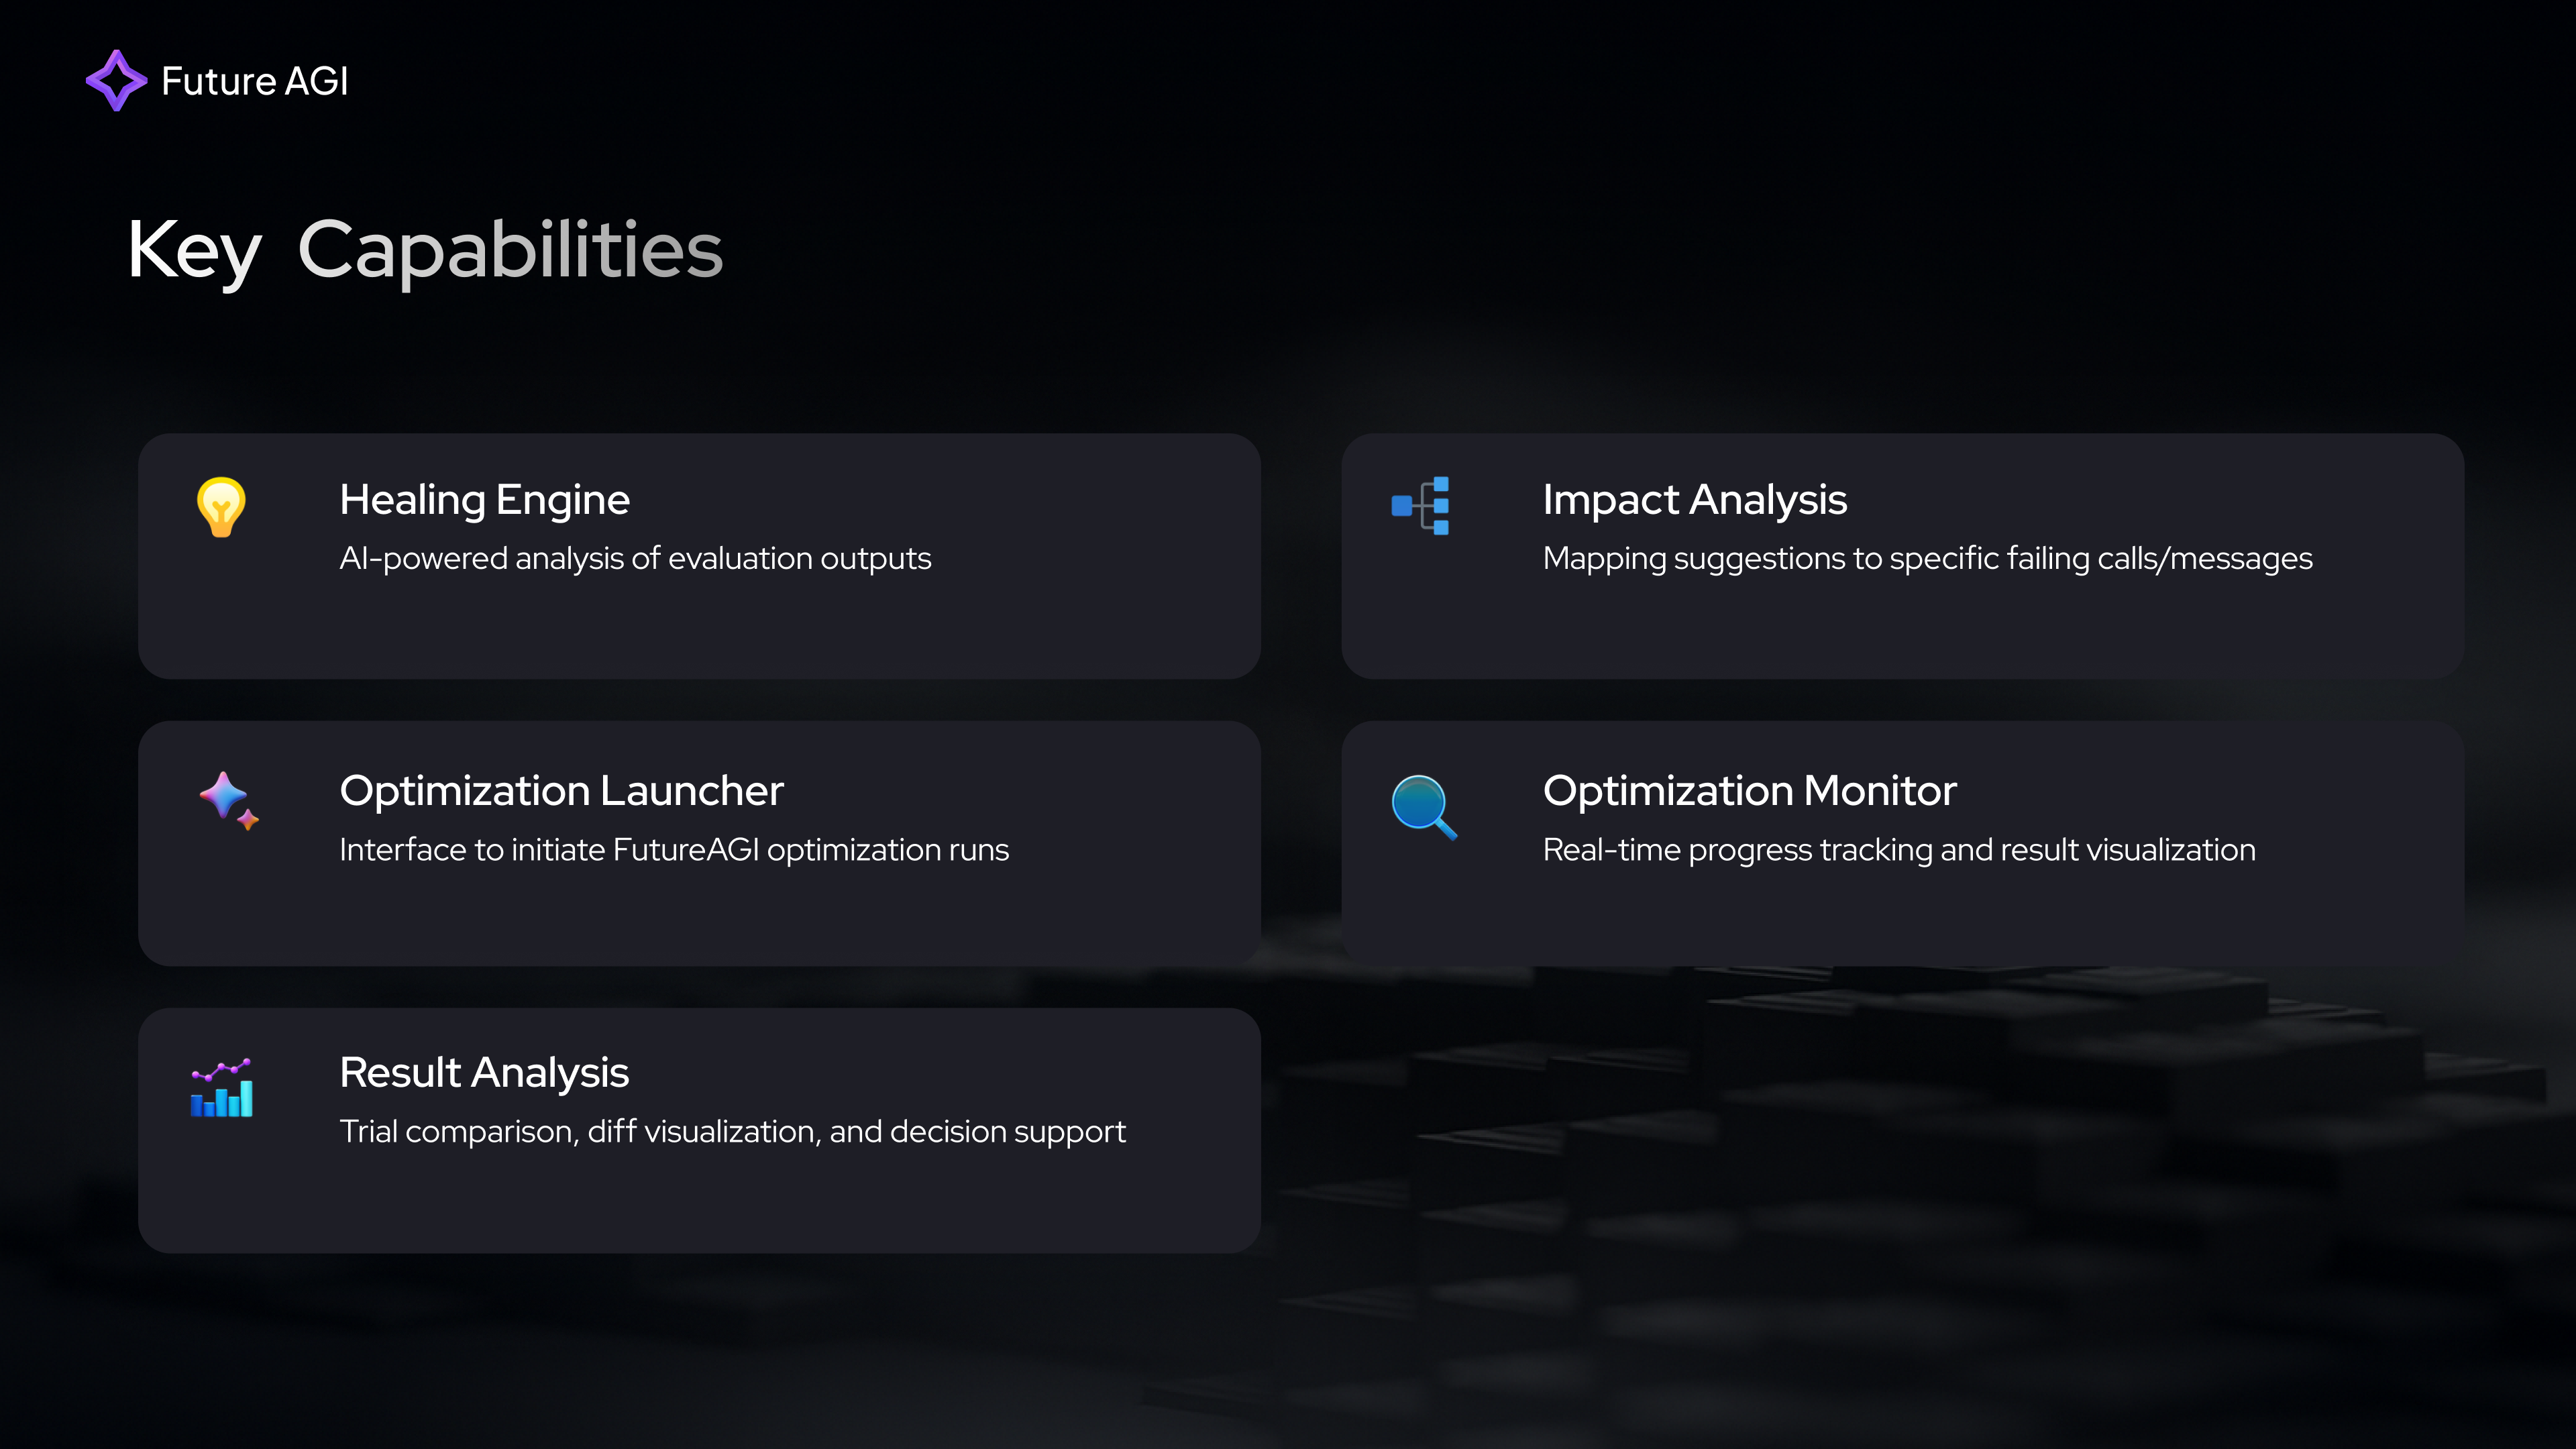Image resolution: width=2576 pixels, height=1449 pixels.
Task: Click the blue hierarchy Impact Analysis icon
Action: (x=1421, y=506)
